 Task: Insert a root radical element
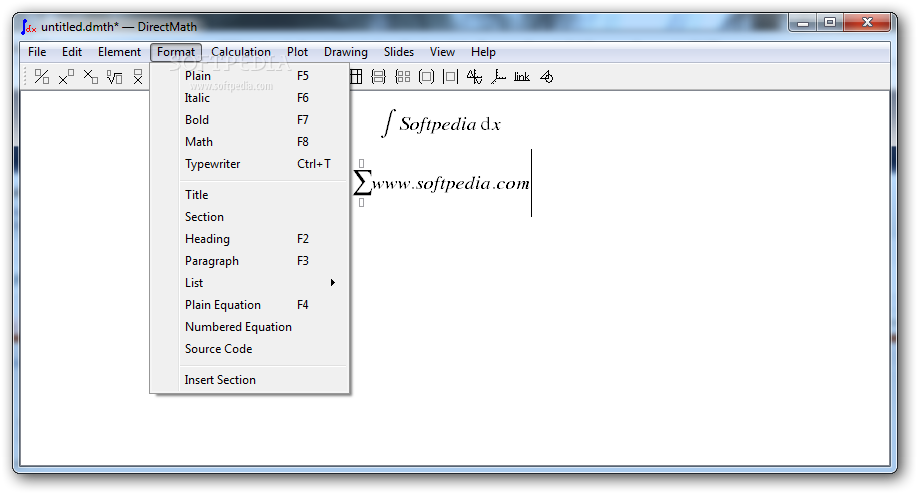(115, 77)
